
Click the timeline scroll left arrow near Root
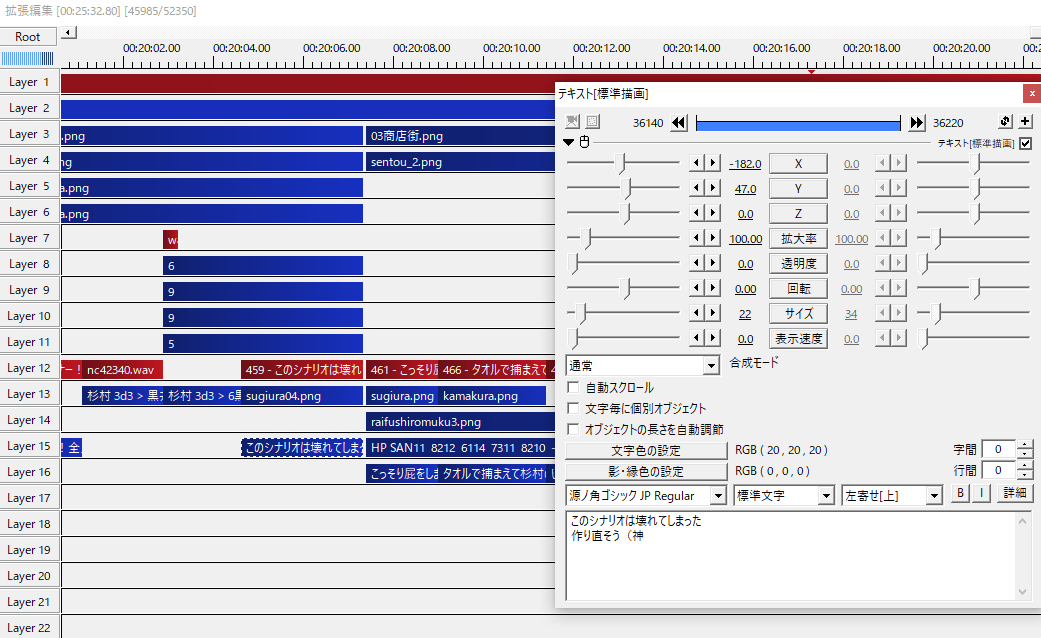pyautogui.click(x=68, y=33)
